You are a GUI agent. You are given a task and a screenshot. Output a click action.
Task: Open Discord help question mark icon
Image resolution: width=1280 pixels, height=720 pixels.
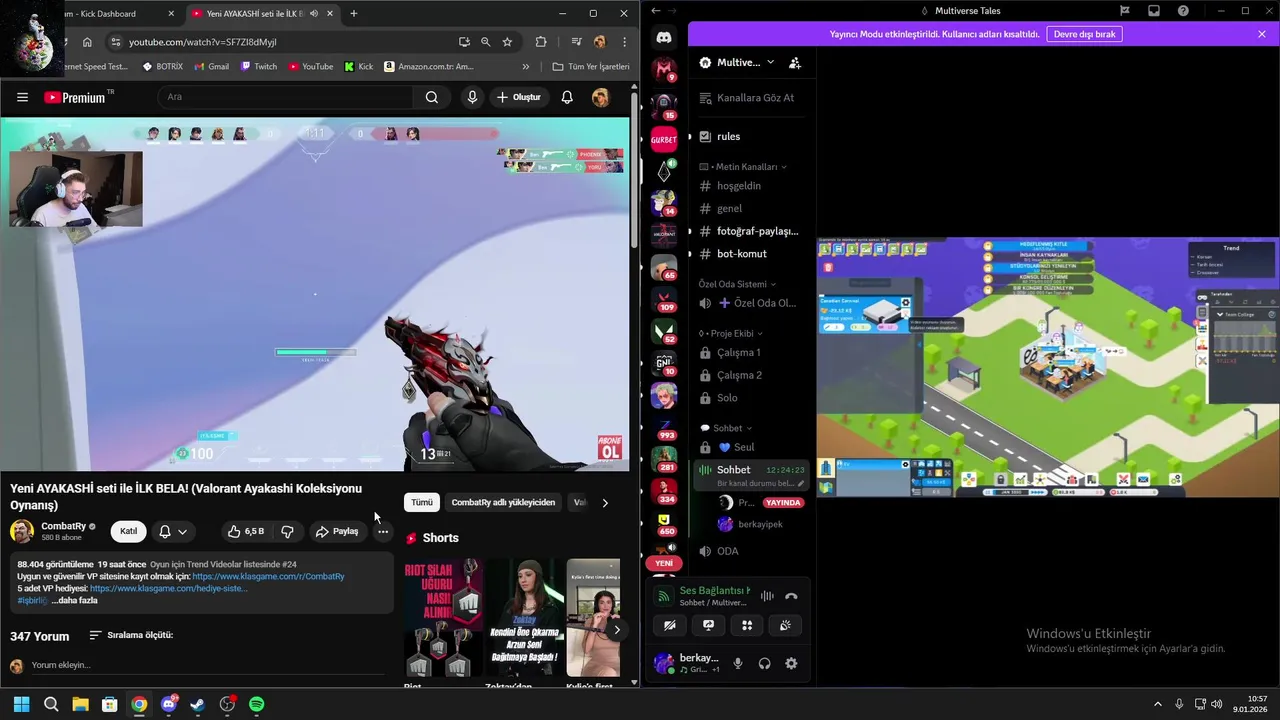tap(1184, 11)
